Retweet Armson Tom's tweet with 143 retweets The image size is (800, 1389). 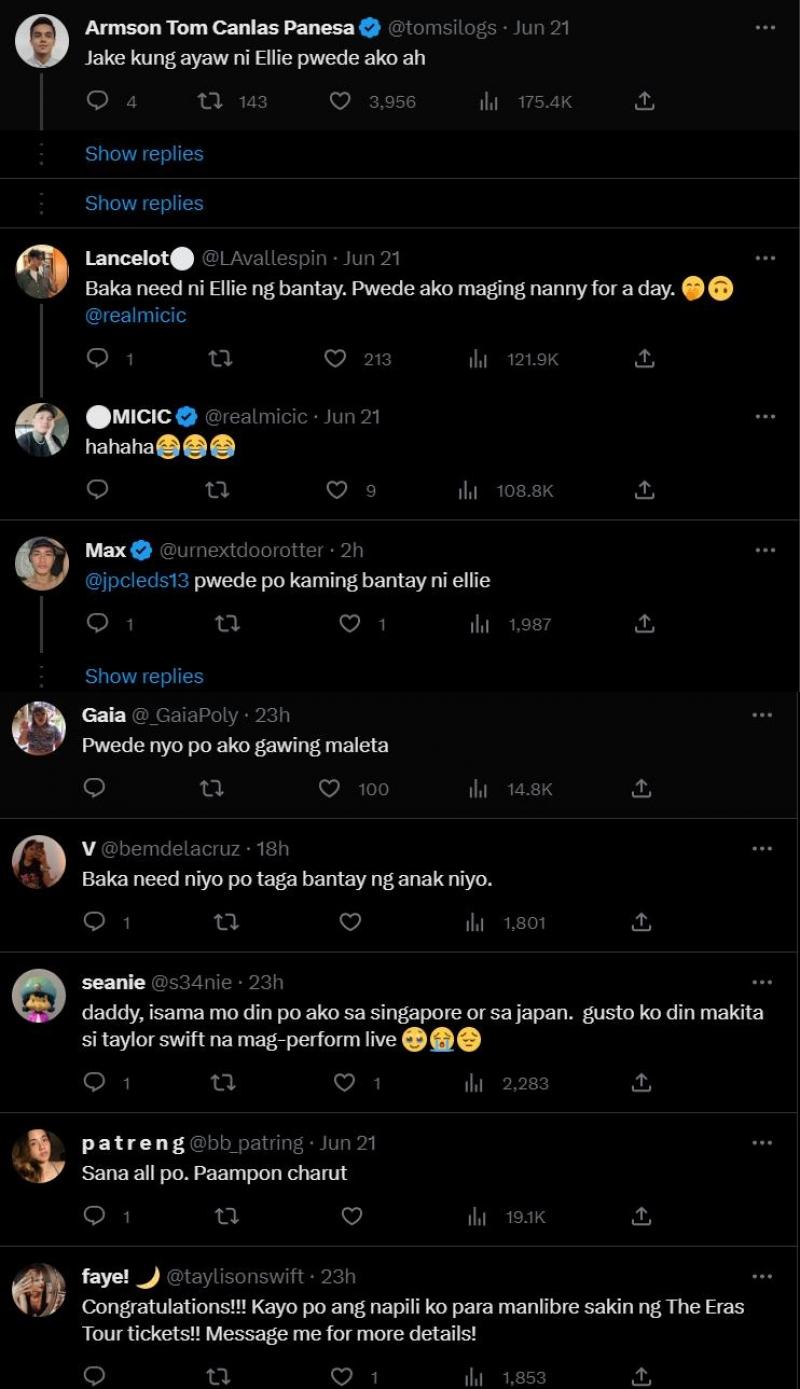[x=210, y=101]
